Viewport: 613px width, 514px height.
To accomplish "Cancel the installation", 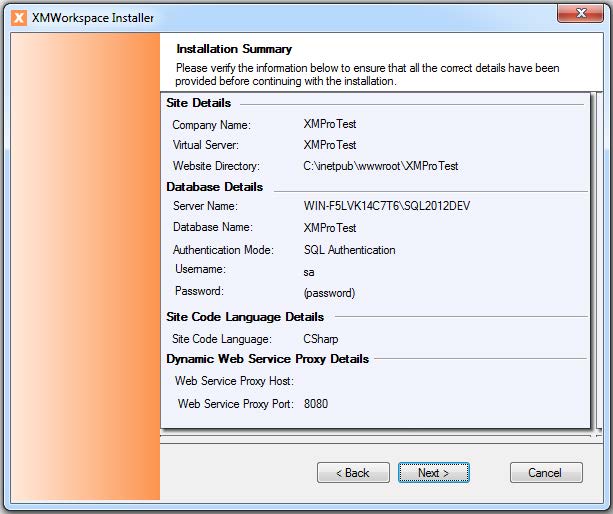I will click(546, 472).
